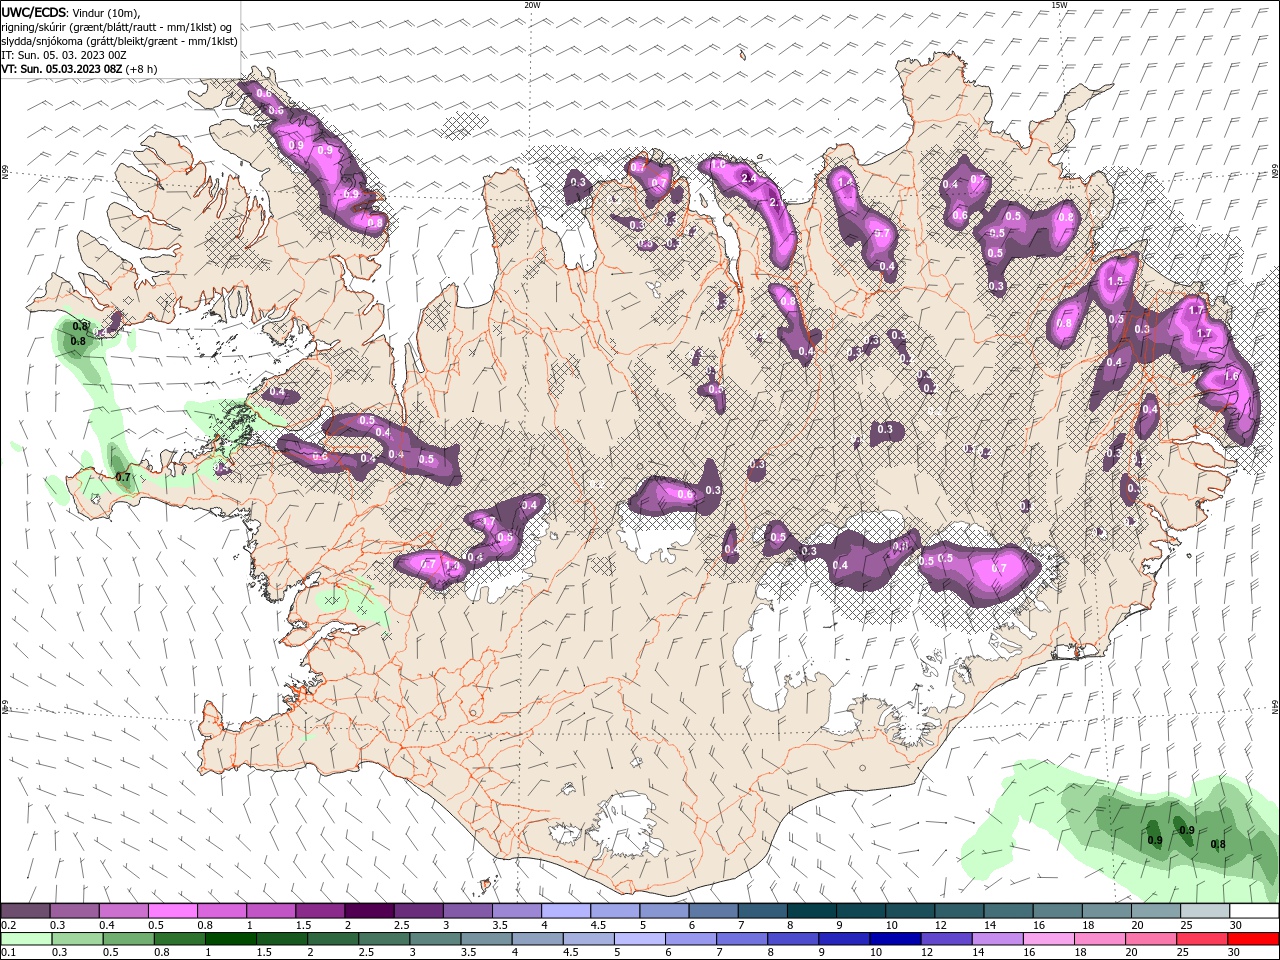1280x960 pixels.
Task: Select the 2.5–3 snow scale swatch
Action: 418,911
